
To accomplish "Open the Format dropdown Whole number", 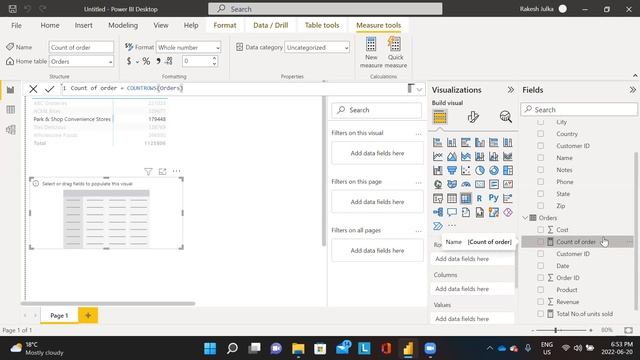I will coord(189,47).
